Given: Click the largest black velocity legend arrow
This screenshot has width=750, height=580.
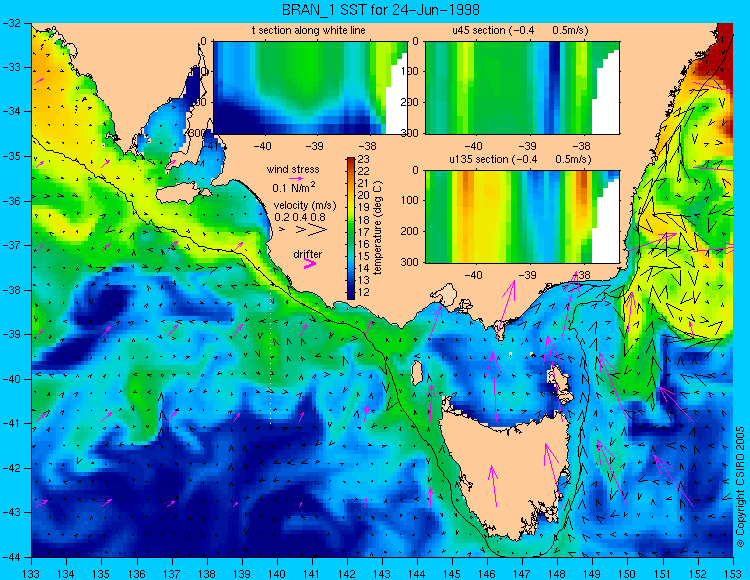Looking at the screenshot, I should (318, 230).
